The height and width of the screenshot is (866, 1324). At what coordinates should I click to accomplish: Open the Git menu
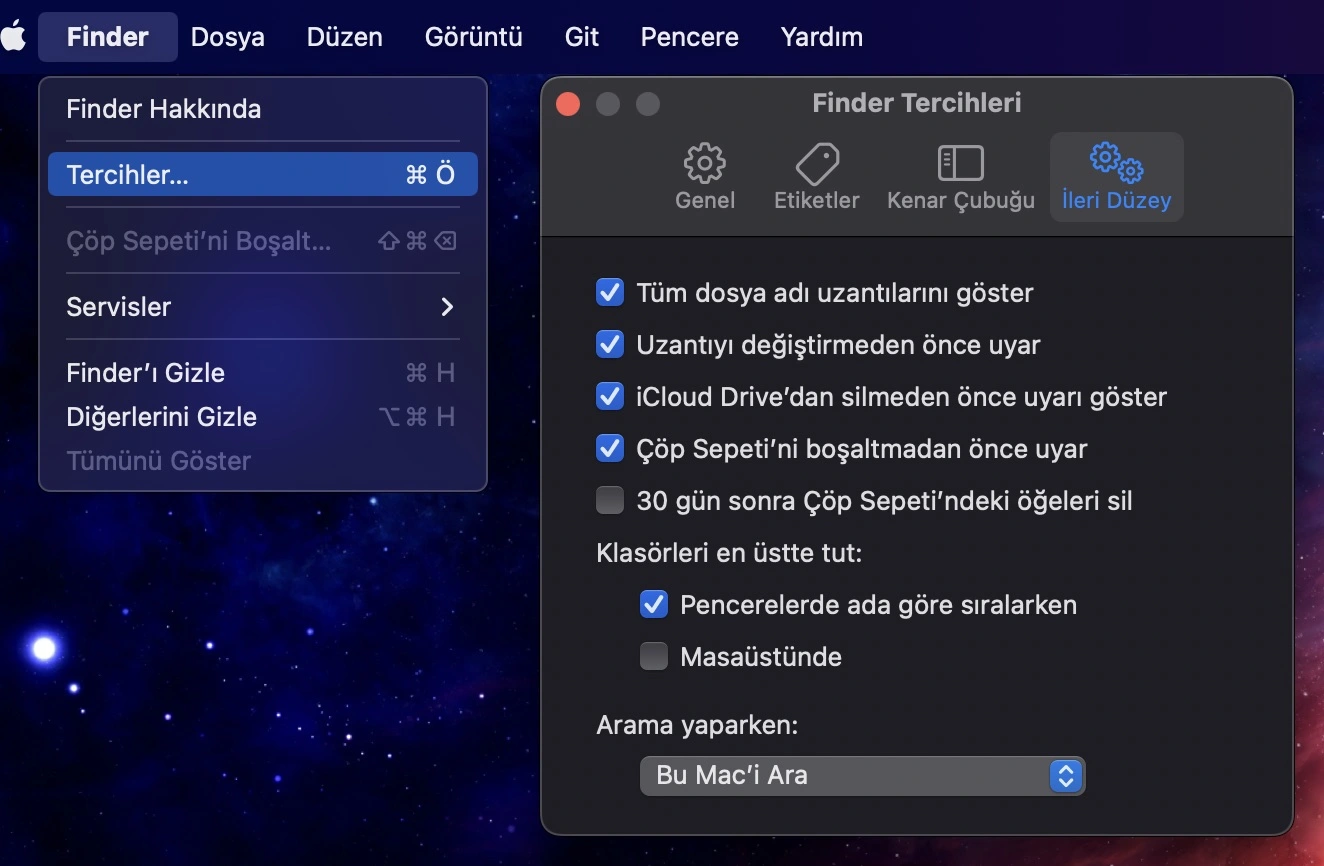tap(582, 37)
